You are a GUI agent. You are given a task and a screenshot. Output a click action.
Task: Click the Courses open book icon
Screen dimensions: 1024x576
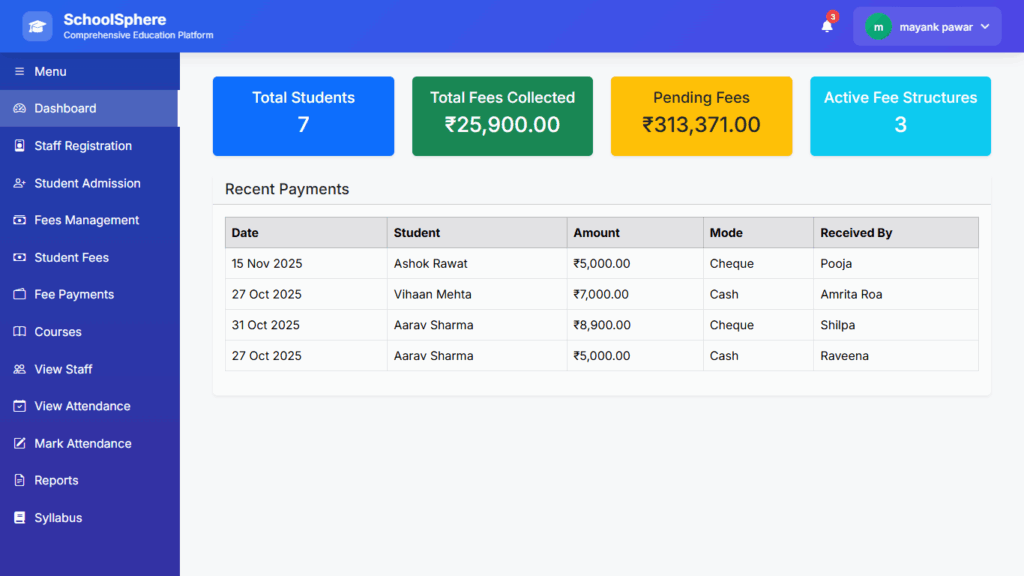[19, 332]
